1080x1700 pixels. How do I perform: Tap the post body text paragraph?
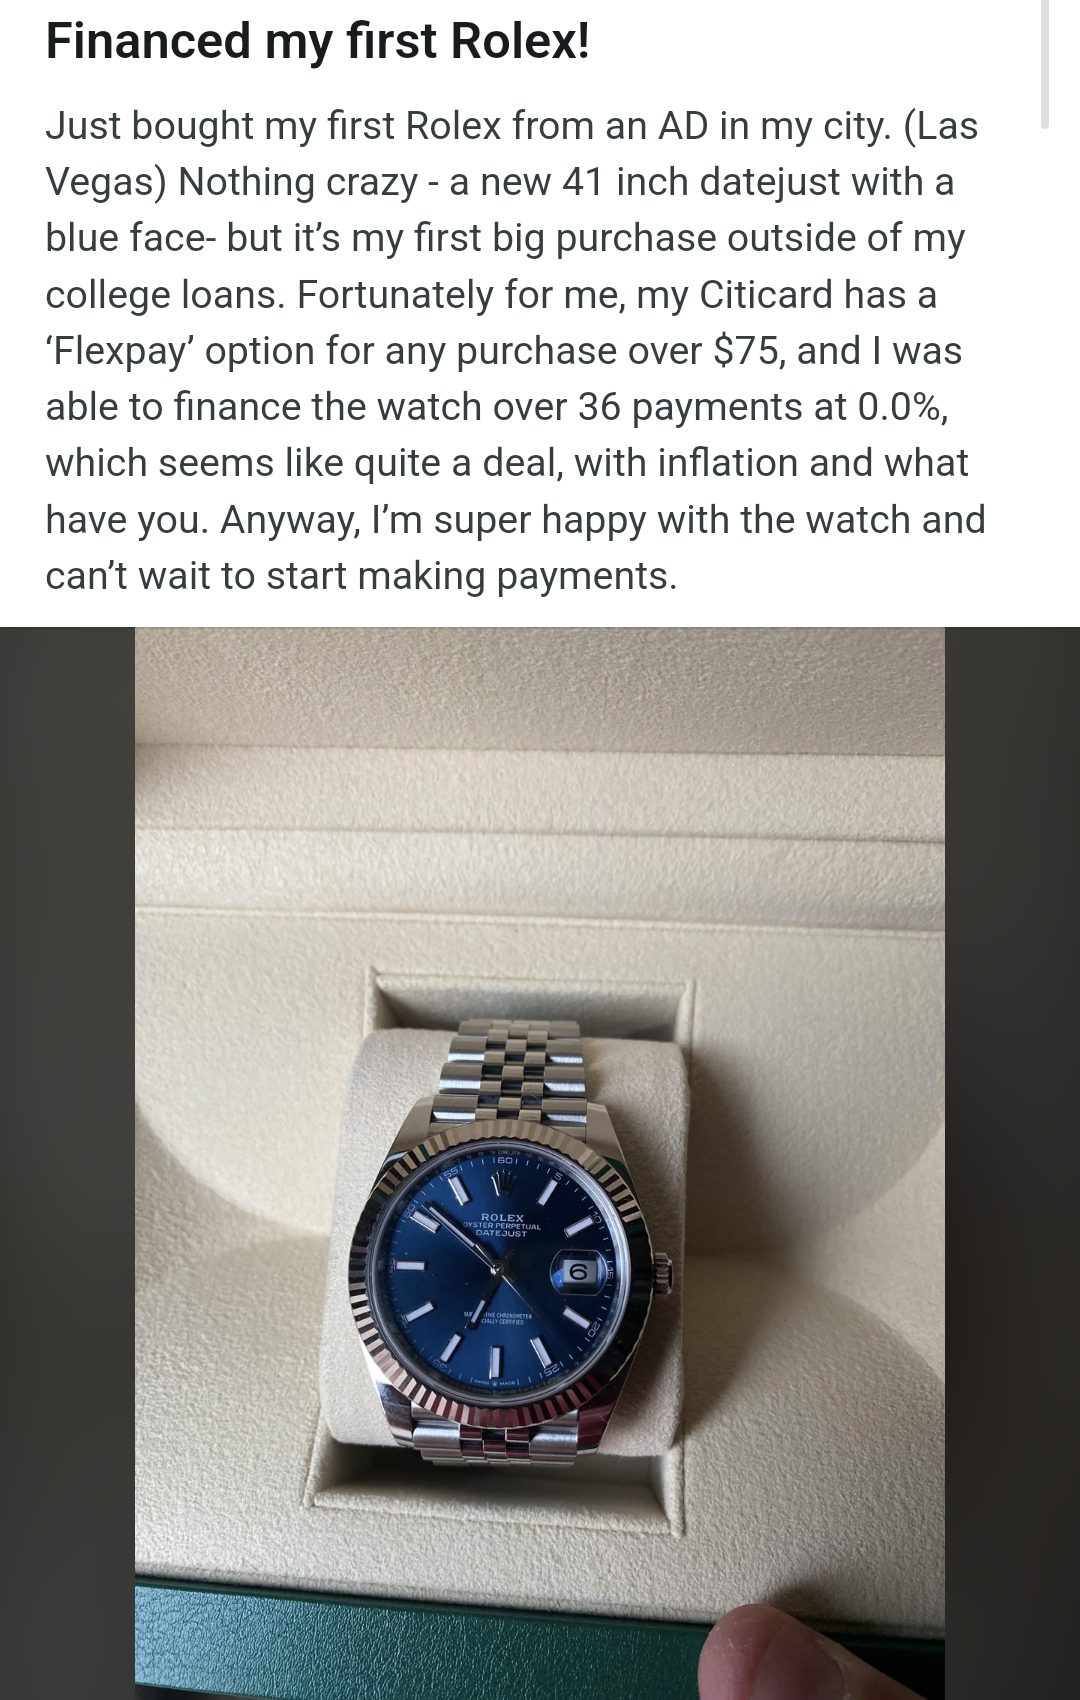coord(515,350)
